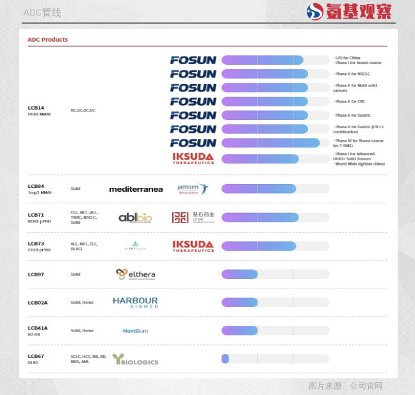Click the LCB97 progress bar

coord(240,274)
